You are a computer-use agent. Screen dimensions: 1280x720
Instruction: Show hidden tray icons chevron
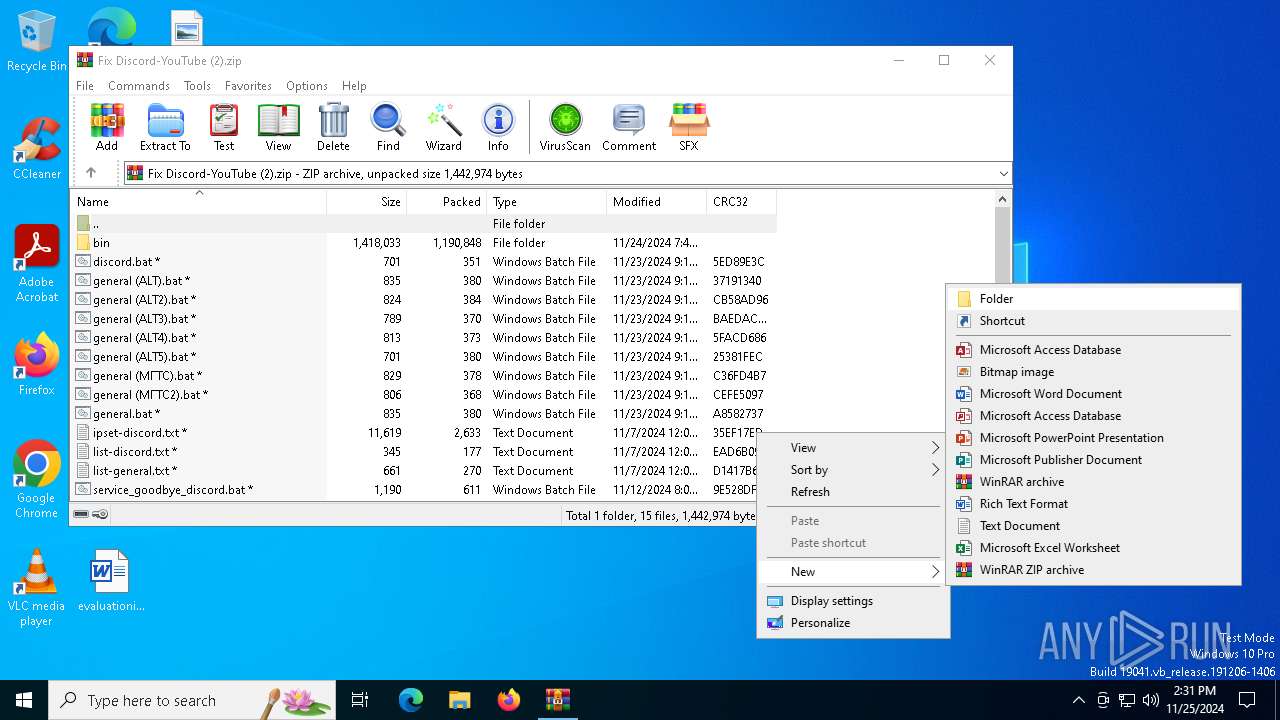pos(1078,700)
